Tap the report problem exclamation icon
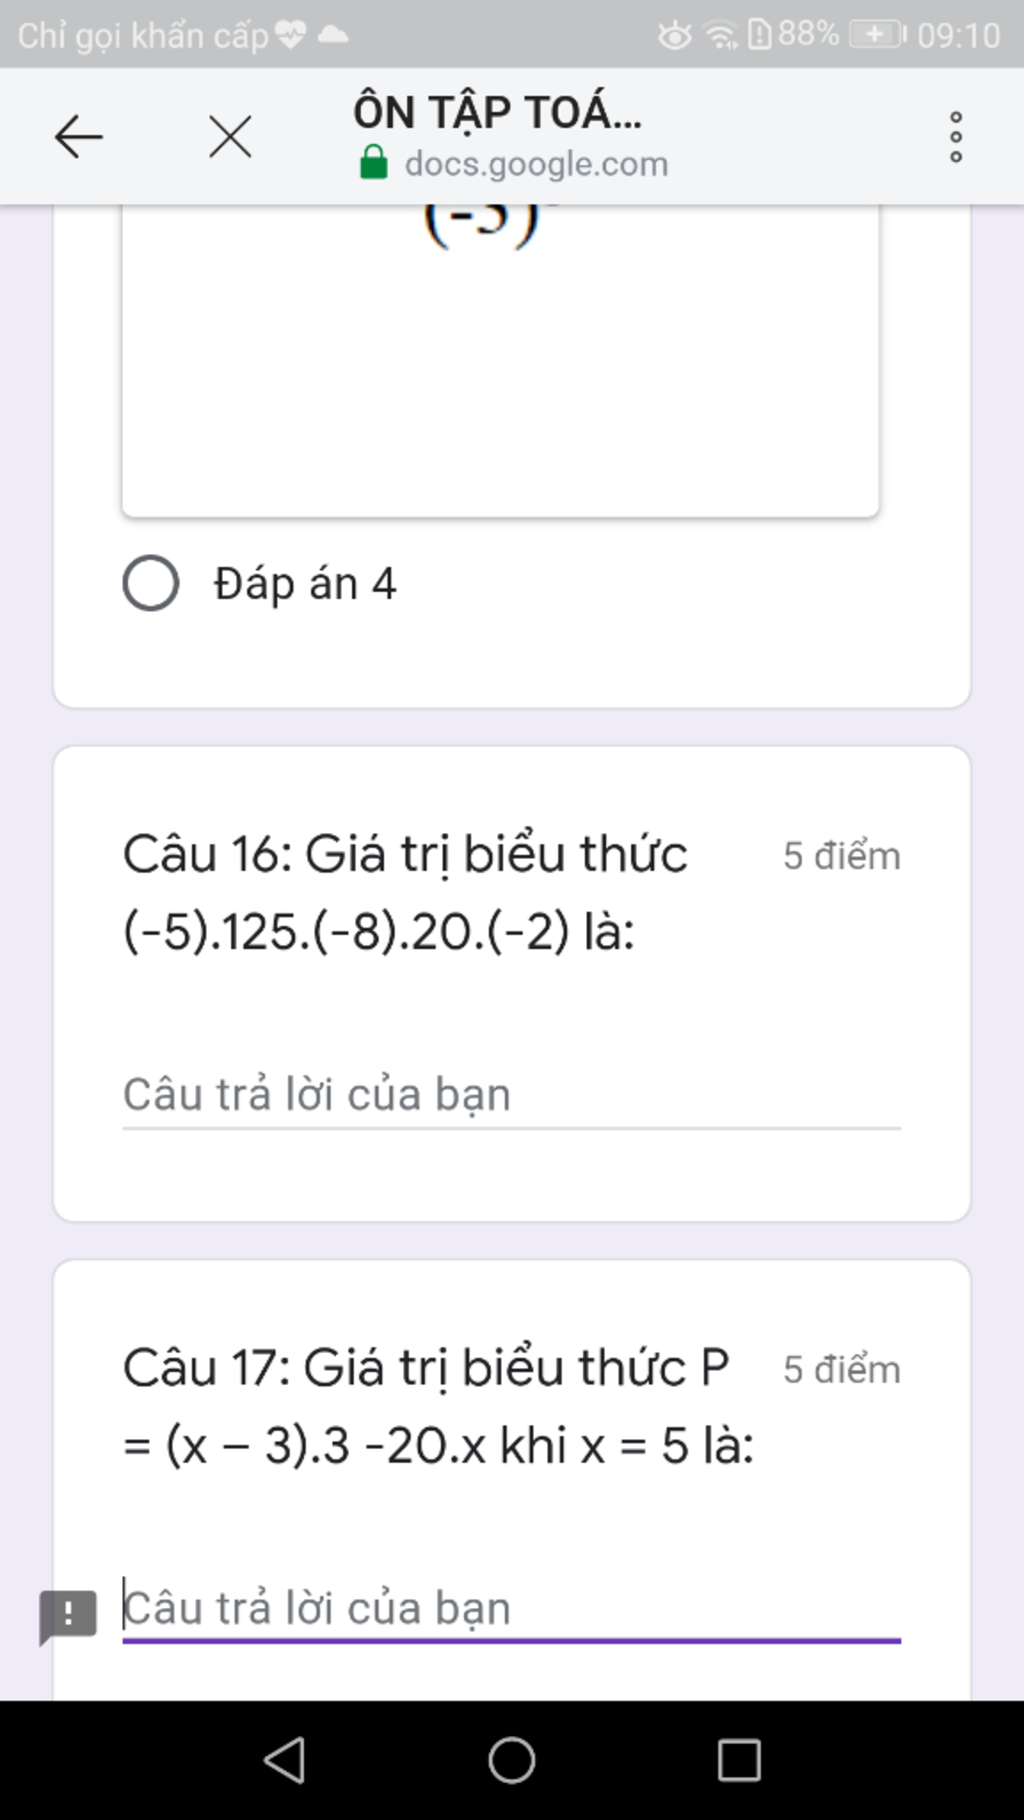1024x1820 pixels. [68, 1615]
